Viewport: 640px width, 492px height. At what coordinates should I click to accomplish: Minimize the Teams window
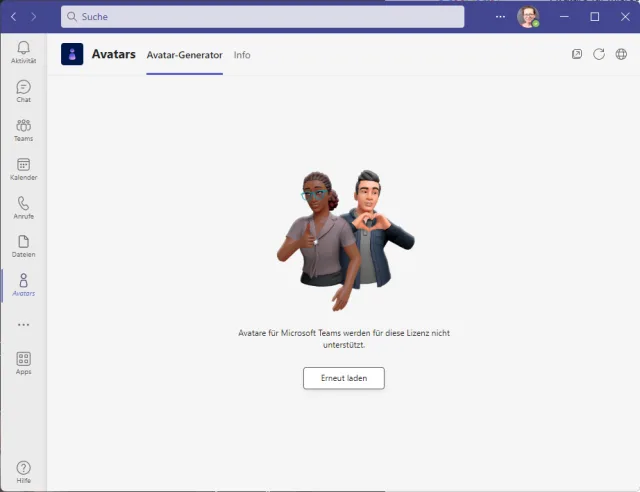click(564, 17)
